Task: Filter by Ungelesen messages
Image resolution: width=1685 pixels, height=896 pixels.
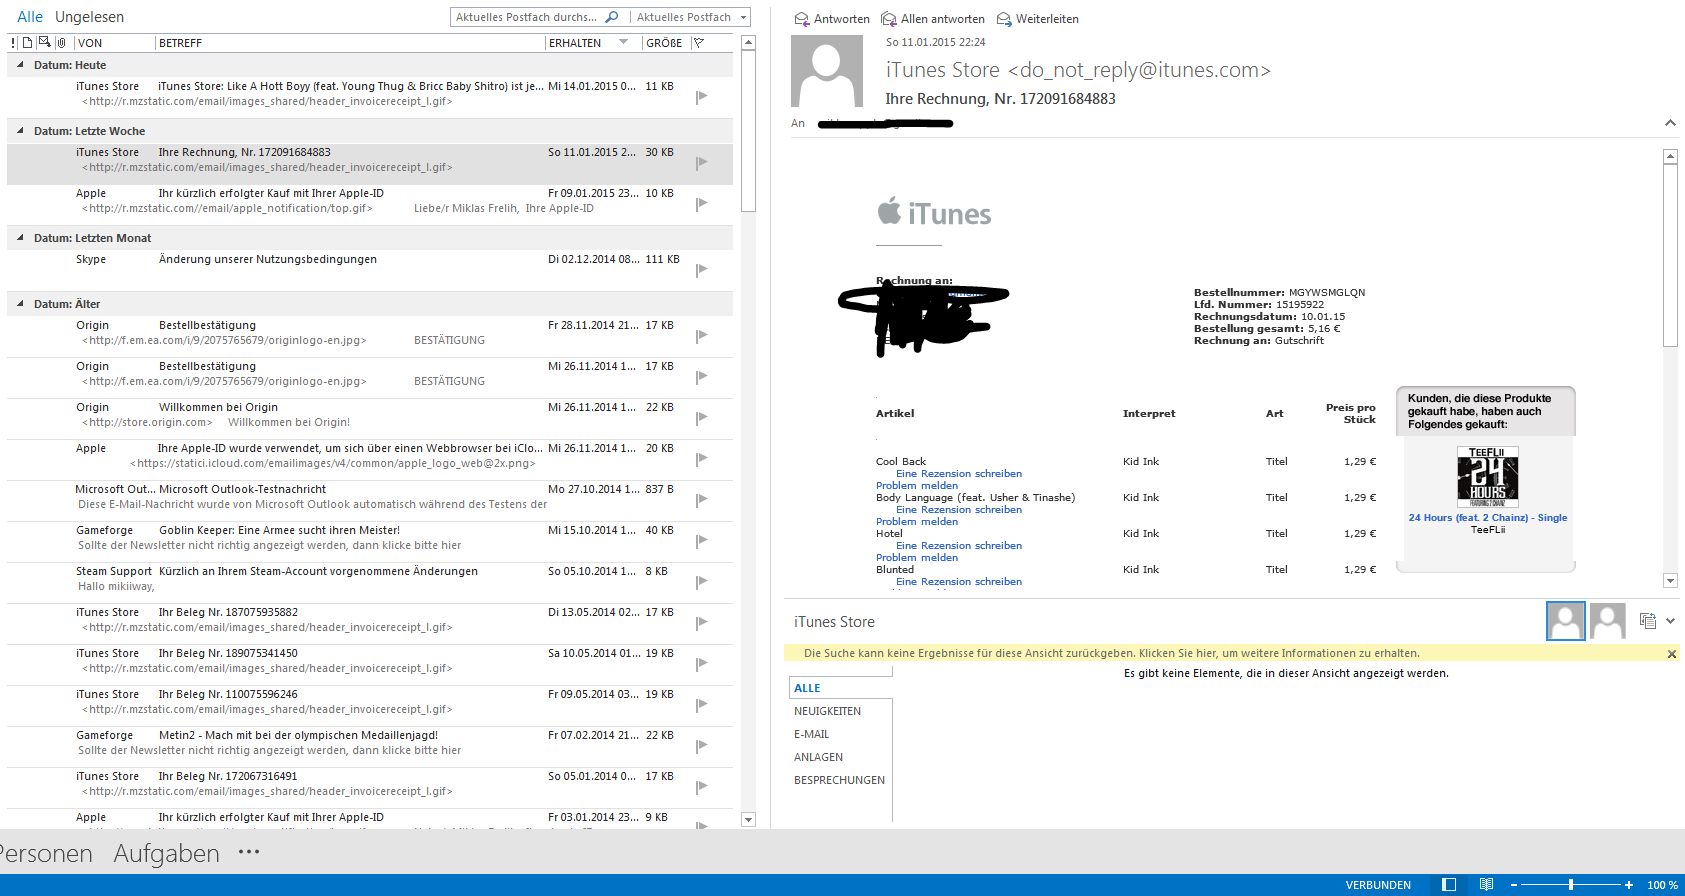Action: pos(90,17)
